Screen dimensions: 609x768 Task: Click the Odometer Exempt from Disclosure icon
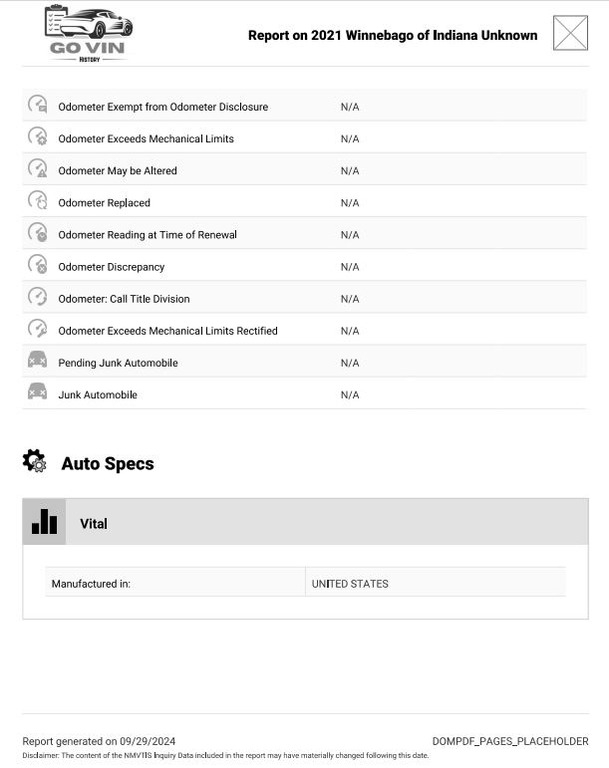[x=37, y=105]
